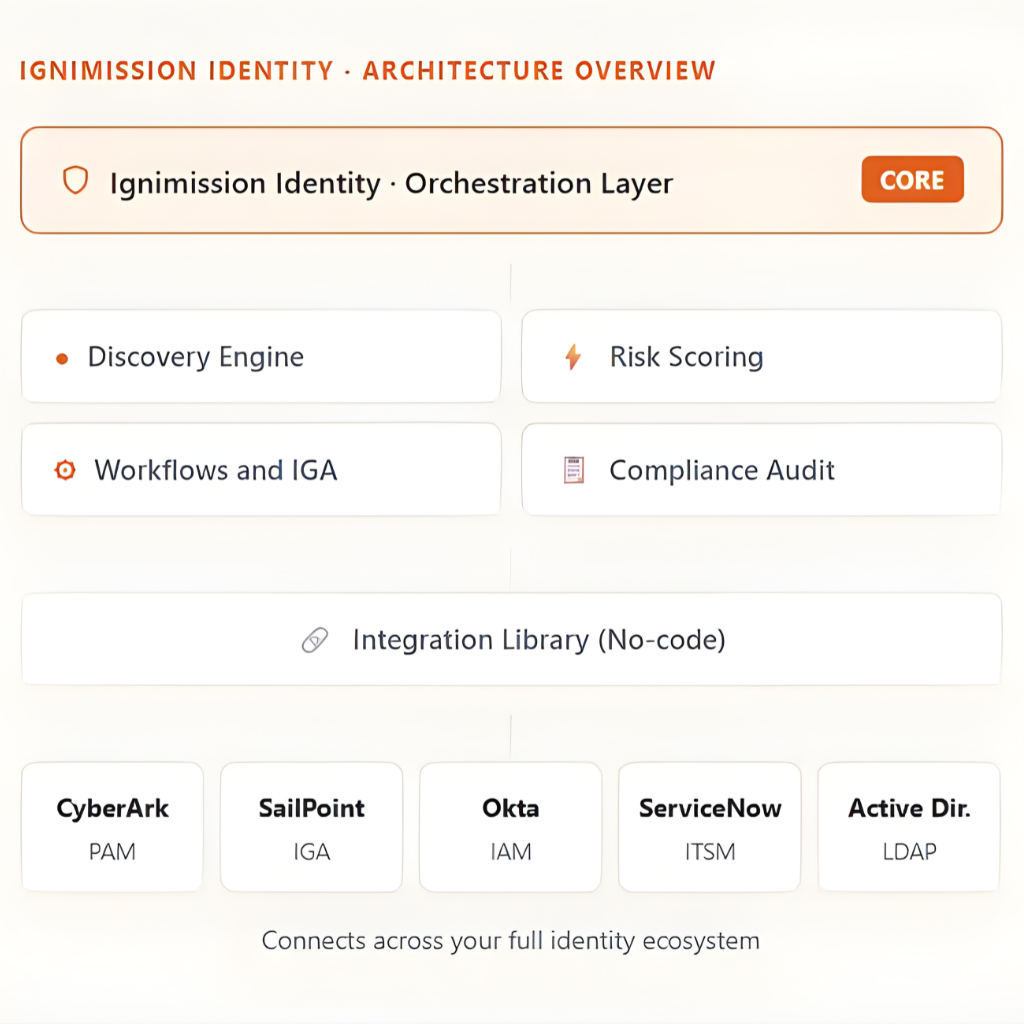Viewport: 1024px width, 1024px height.
Task: Open the ServiceNow ITSM integration tile
Action: [x=710, y=827]
